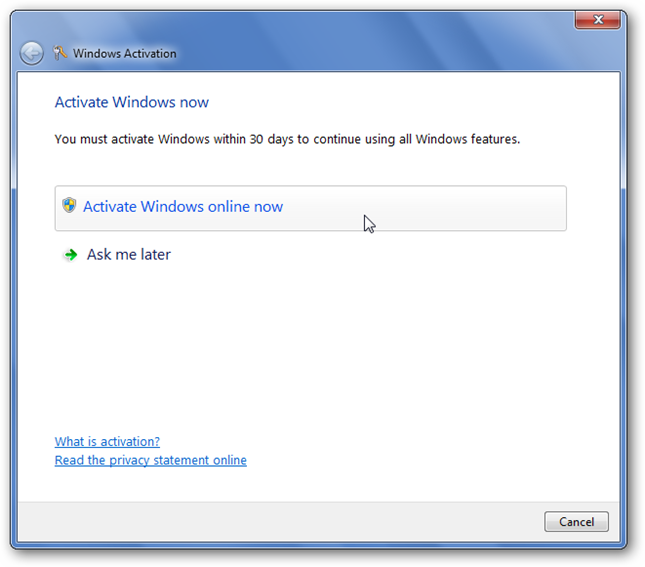Image resolution: width=645 pixels, height=567 pixels.
Task: Click the Windows Activation title text
Action: click(x=125, y=53)
